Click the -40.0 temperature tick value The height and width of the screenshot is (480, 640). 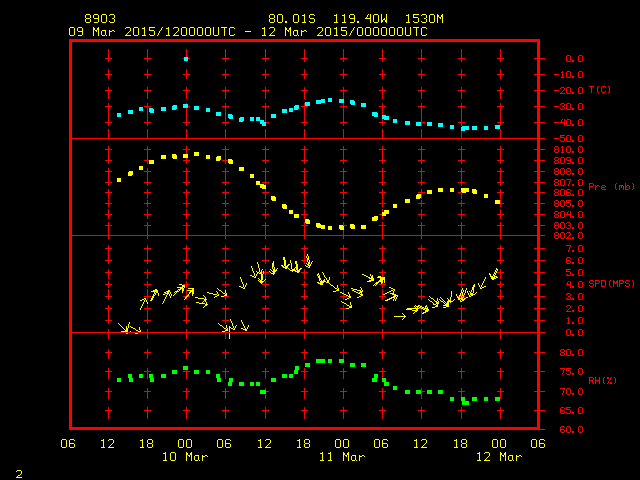pyautogui.click(x=569, y=122)
